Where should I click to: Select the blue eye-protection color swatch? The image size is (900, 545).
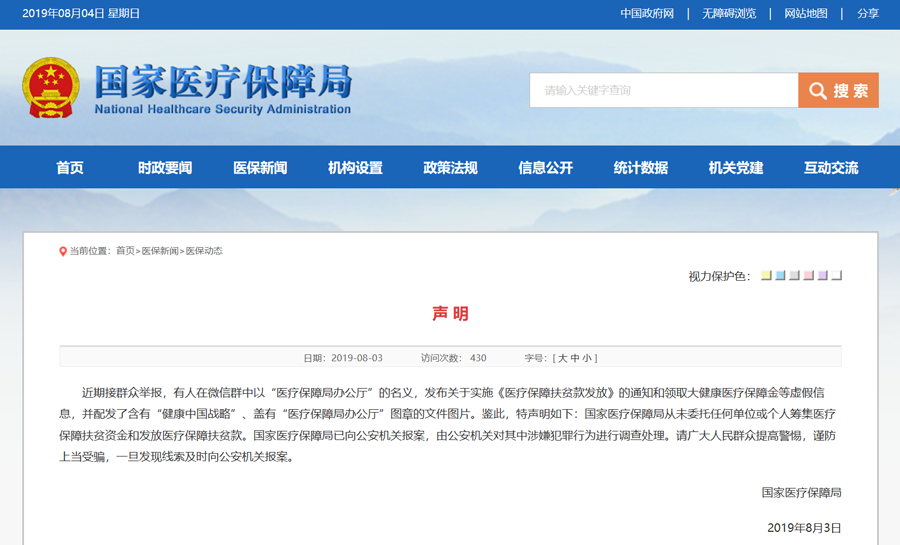click(x=780, y=275)
